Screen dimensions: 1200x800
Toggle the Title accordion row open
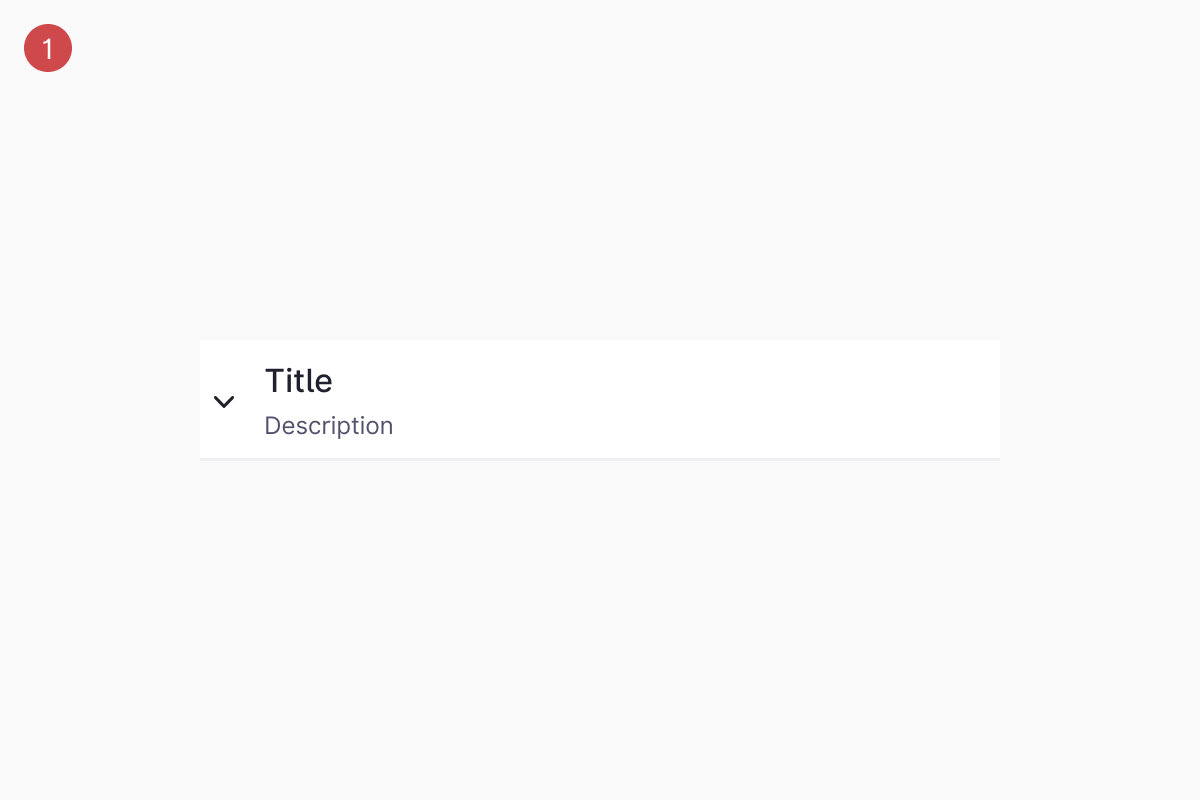click(600, 400)
